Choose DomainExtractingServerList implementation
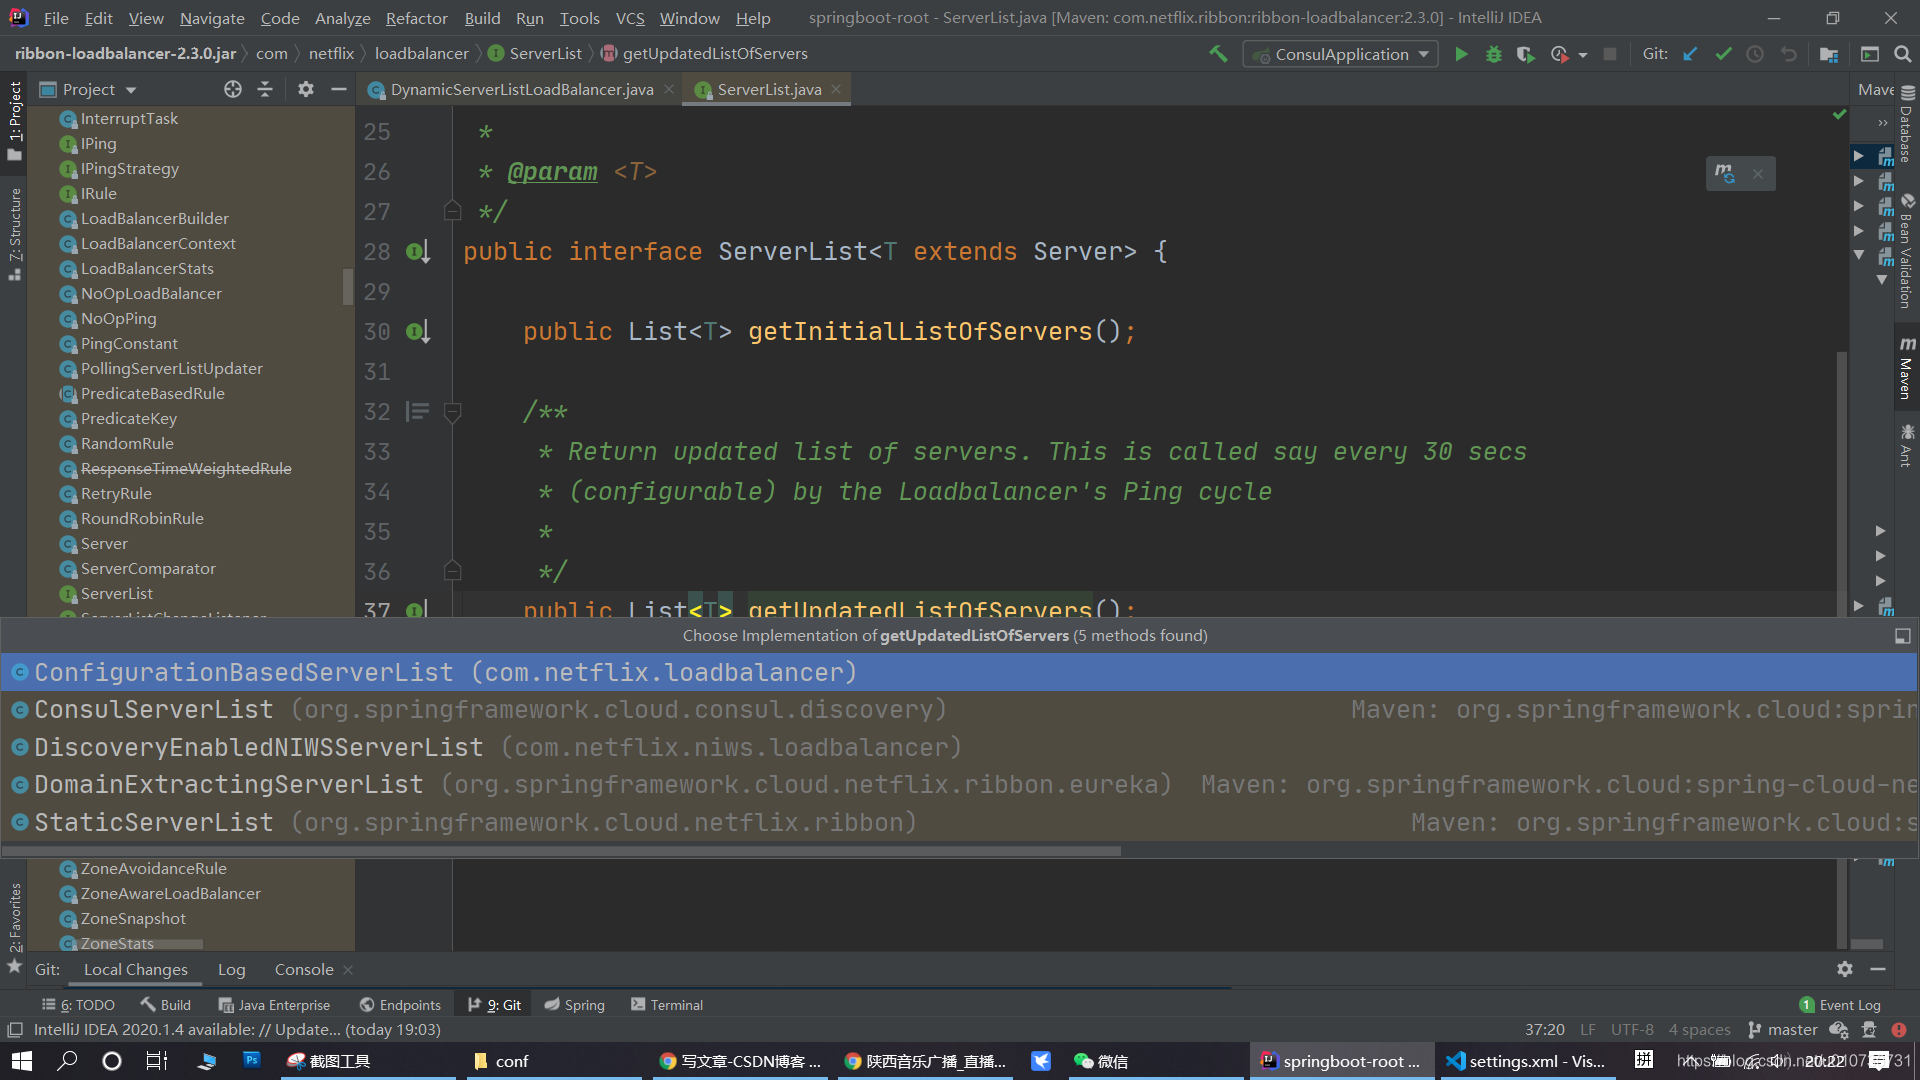 coord(960,785)
